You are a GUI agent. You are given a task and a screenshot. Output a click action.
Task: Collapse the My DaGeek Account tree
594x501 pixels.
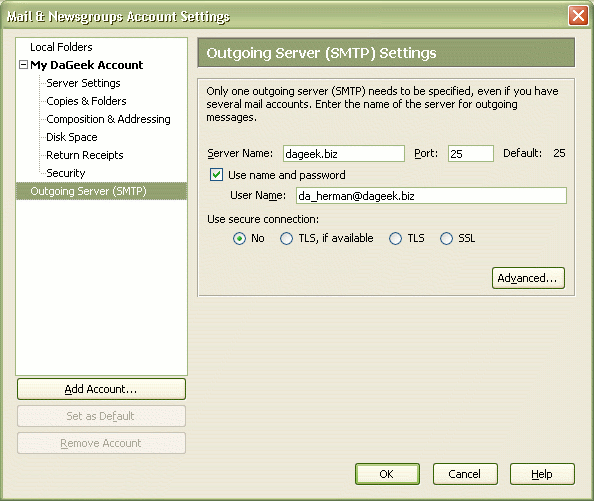[23, 65]
